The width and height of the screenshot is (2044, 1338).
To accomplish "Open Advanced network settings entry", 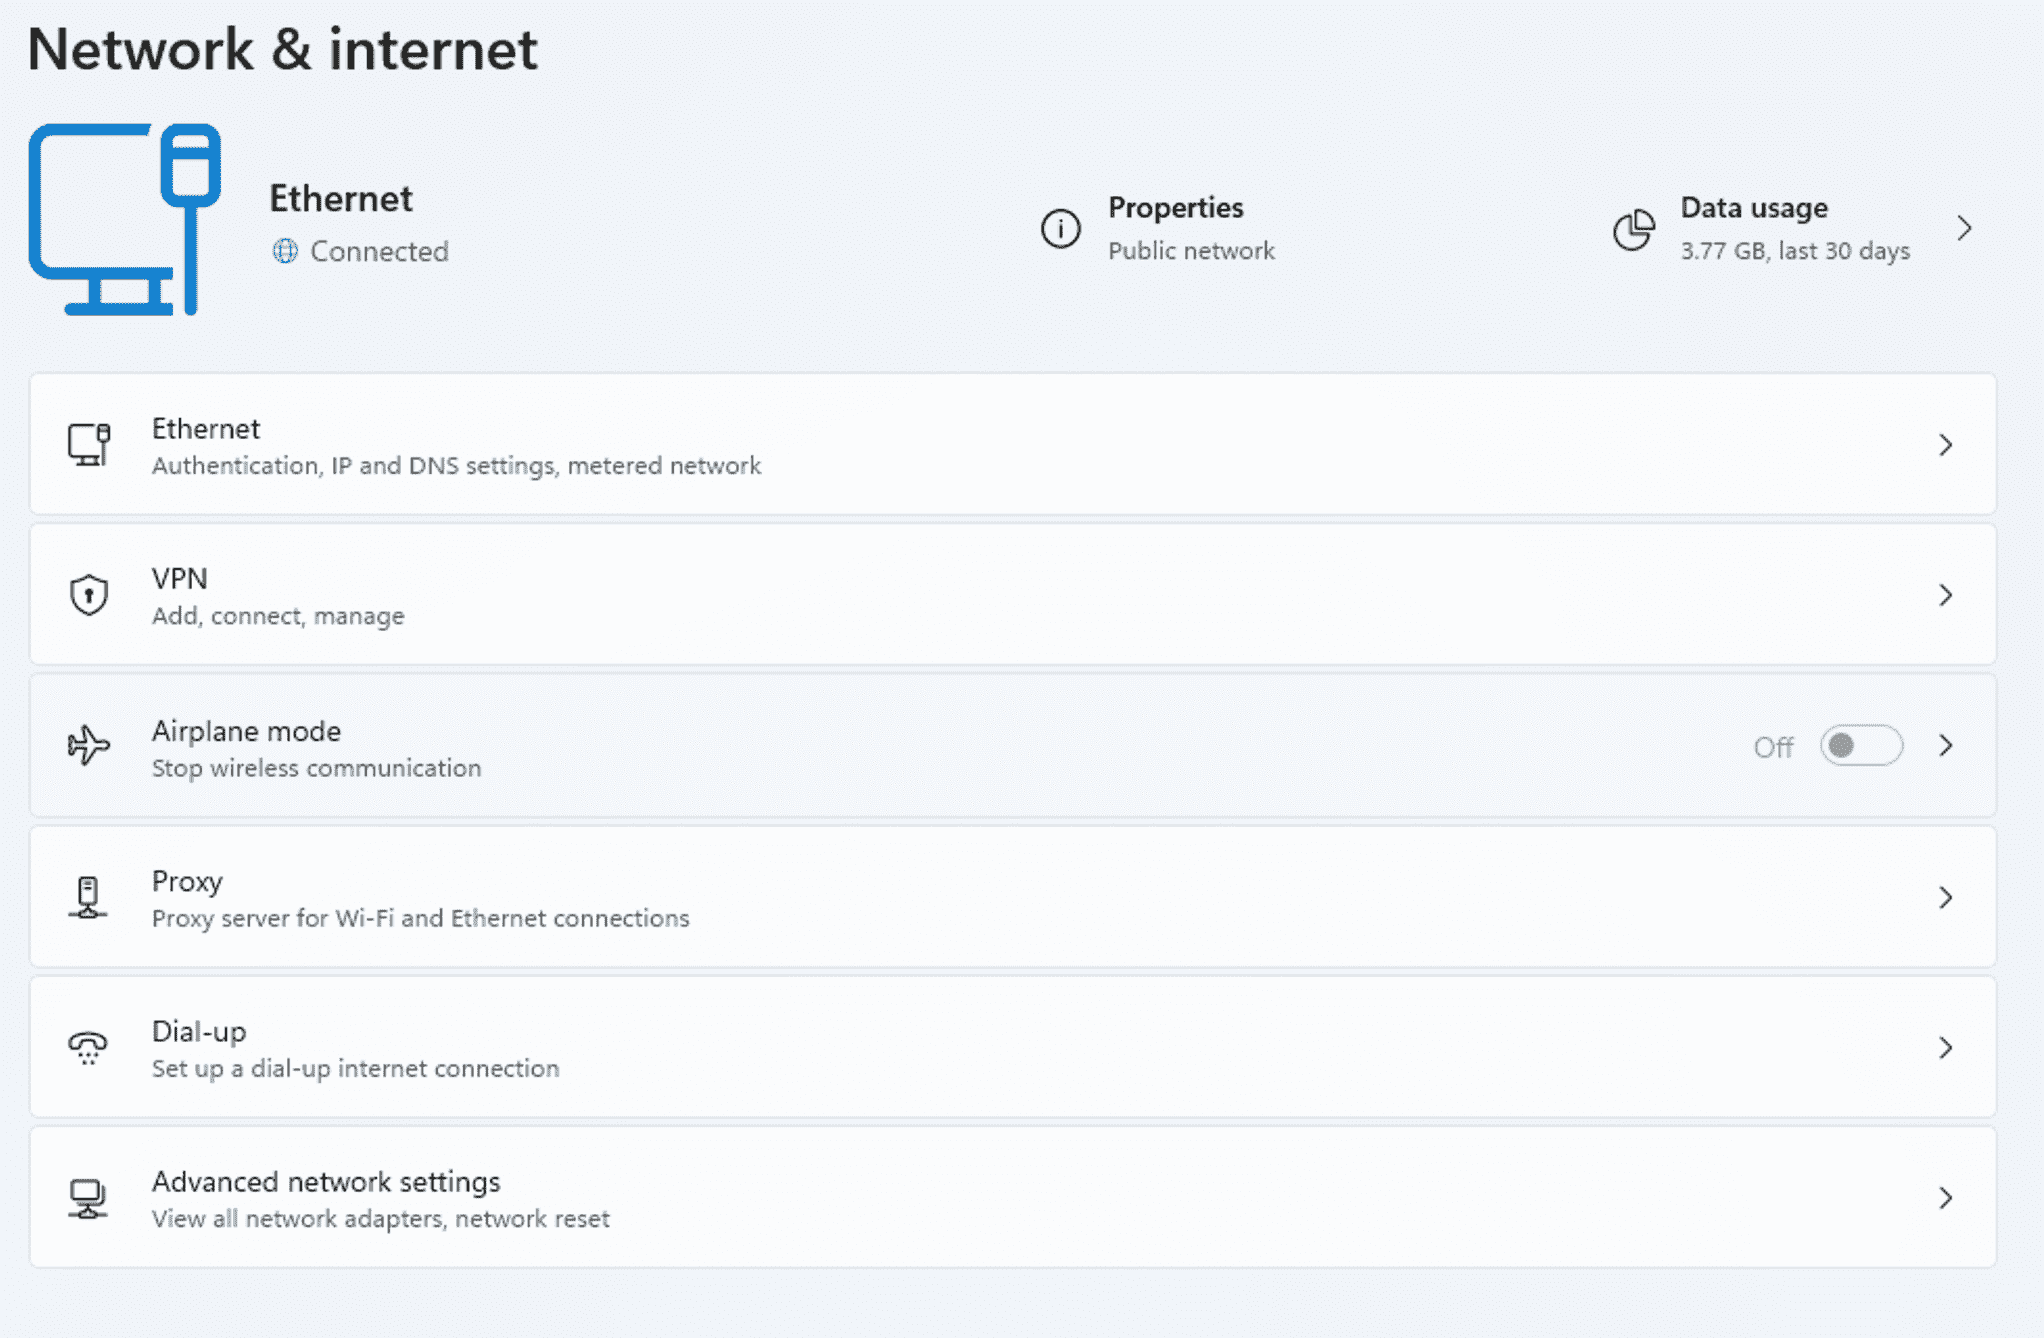I will click(x=1013, y=1198).
